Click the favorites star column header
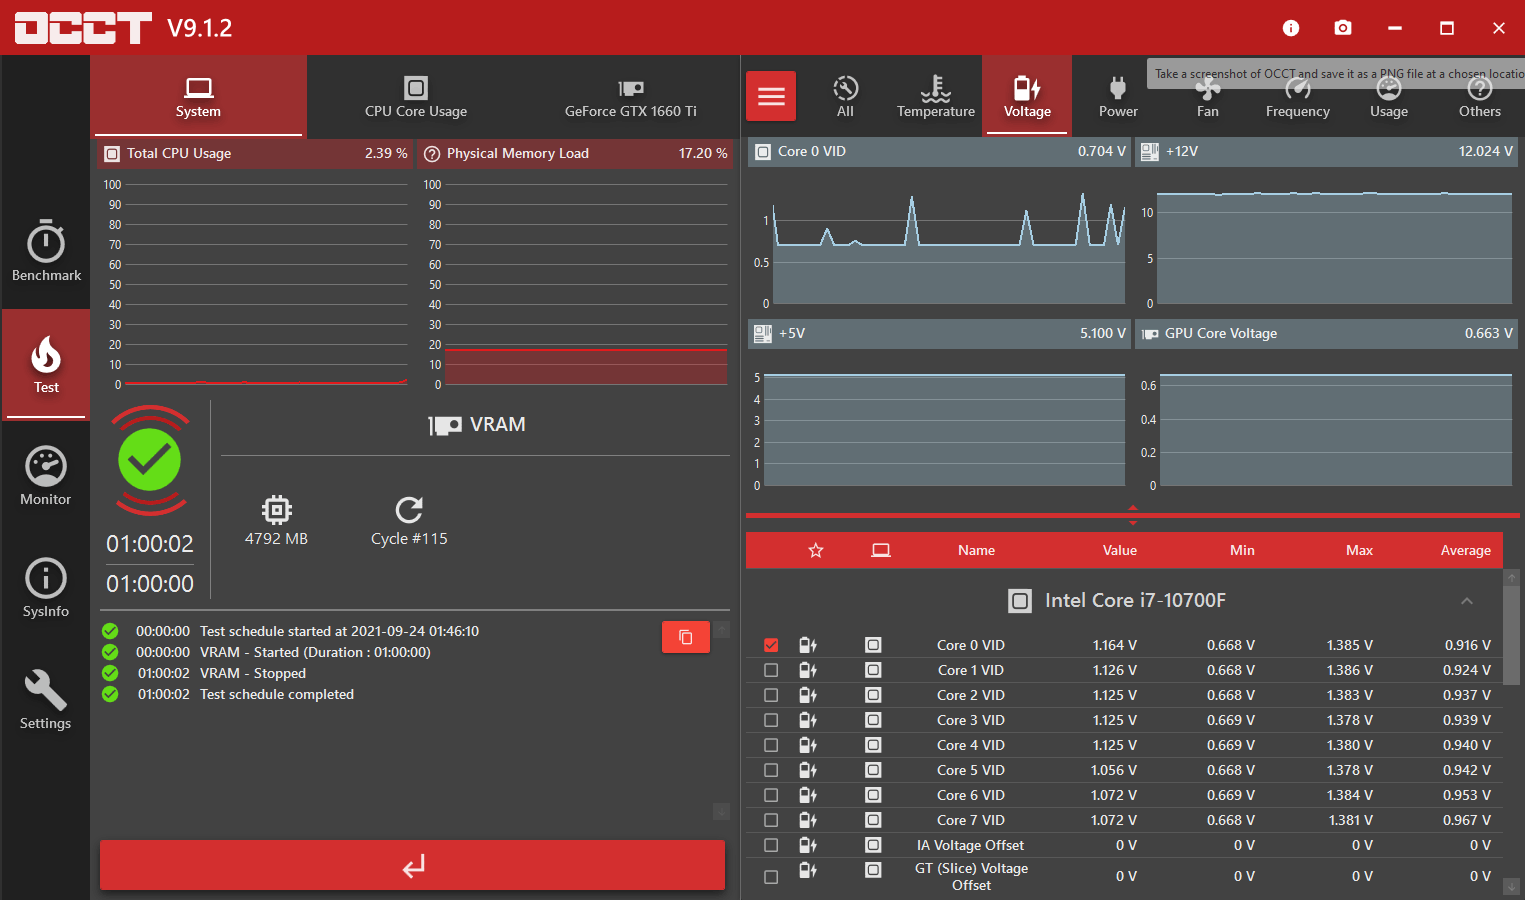Screen dimensions: 1525x900 [x=816, y=550]
